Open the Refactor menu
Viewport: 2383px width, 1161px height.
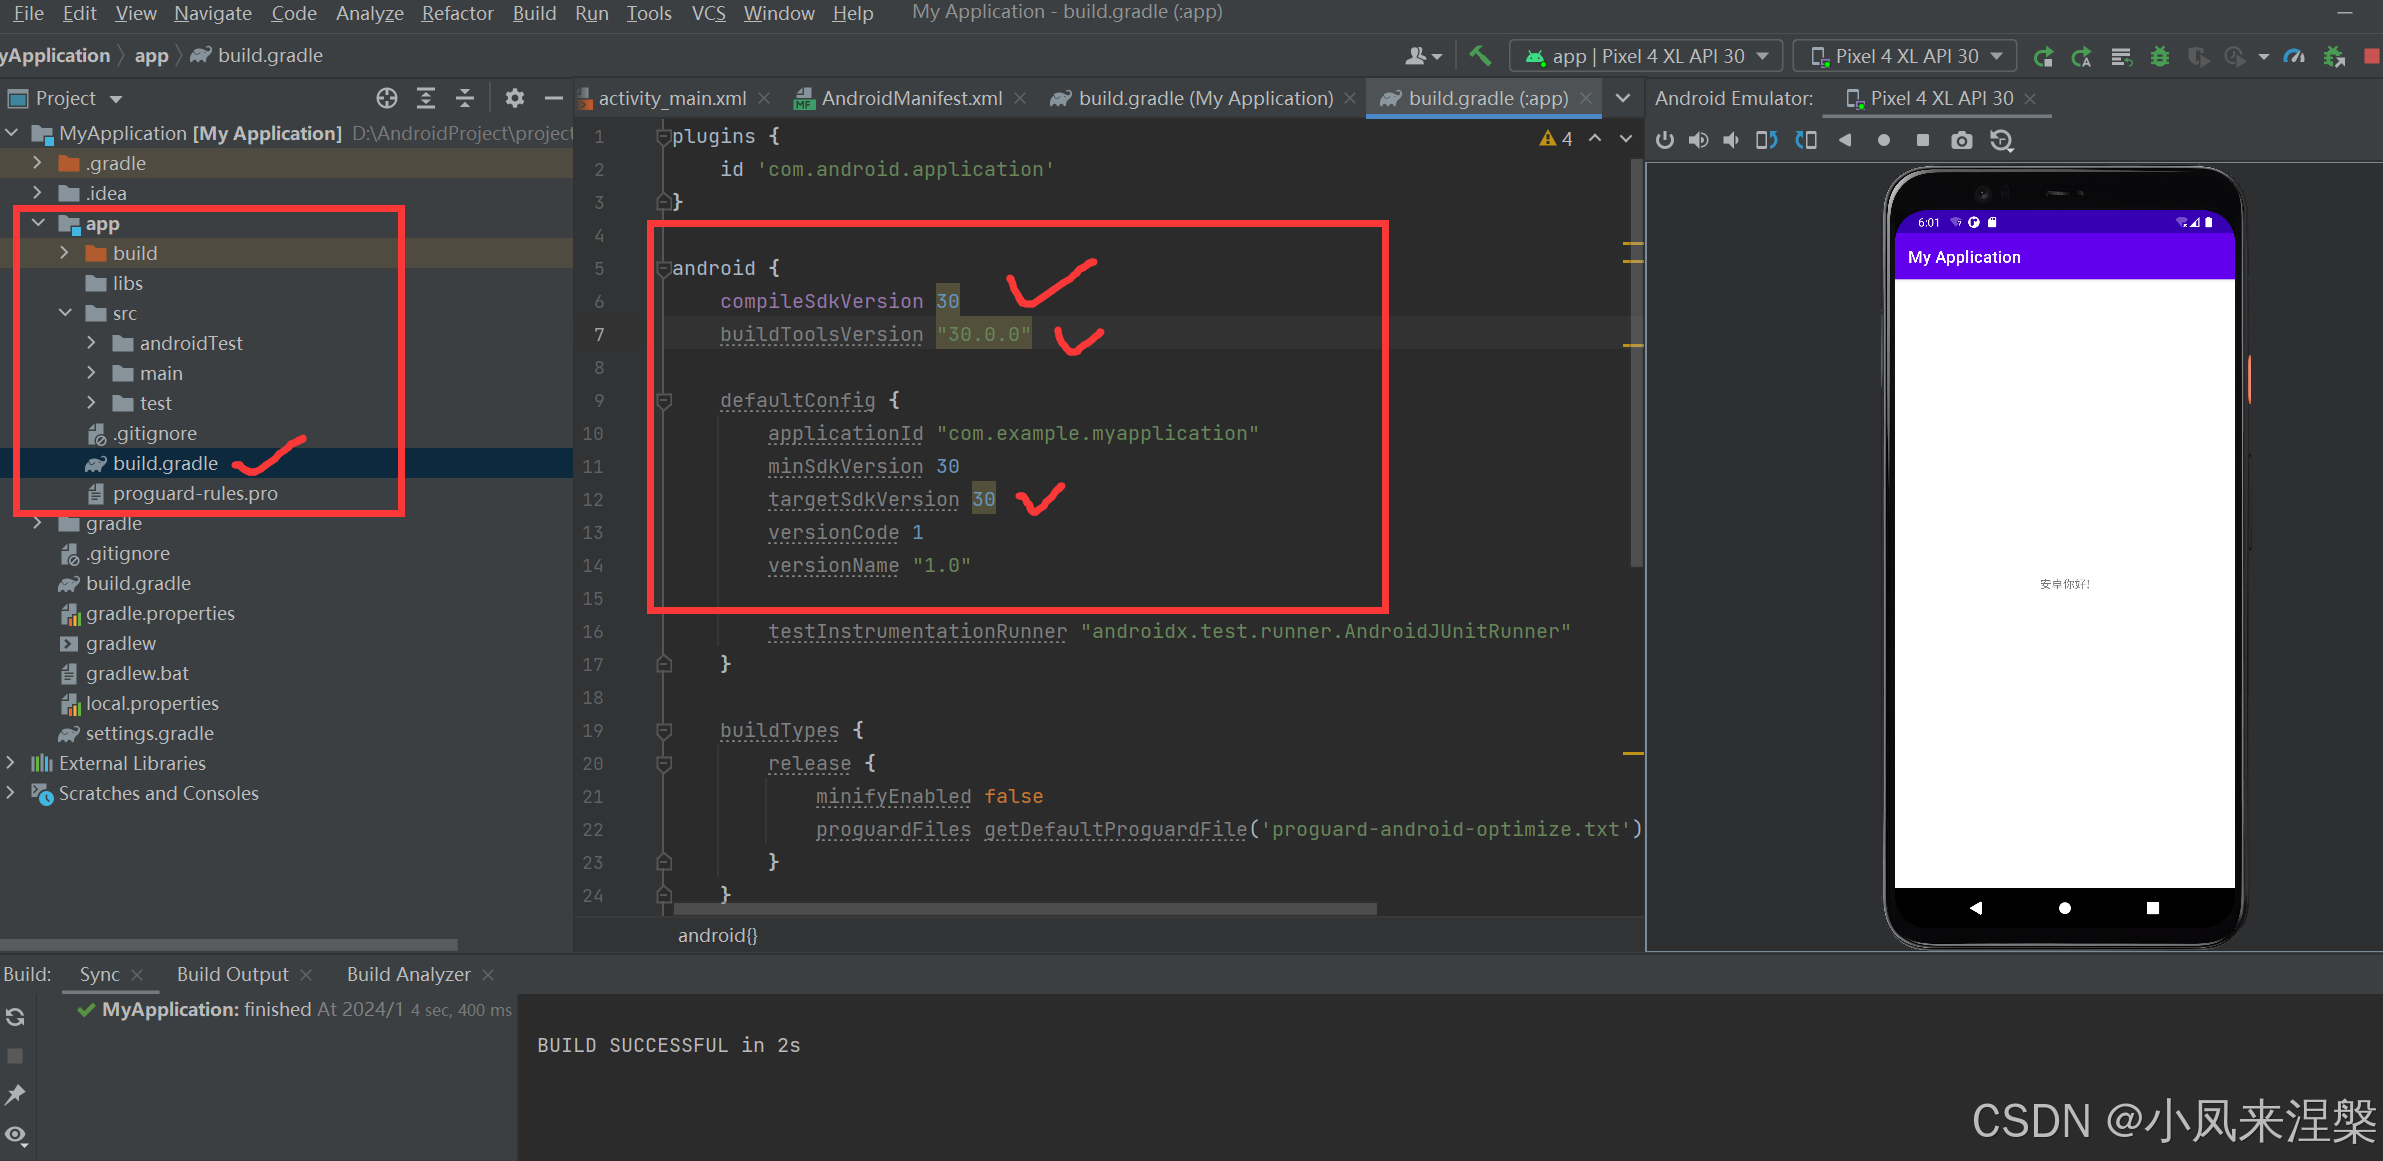click(x=457, y=13)
